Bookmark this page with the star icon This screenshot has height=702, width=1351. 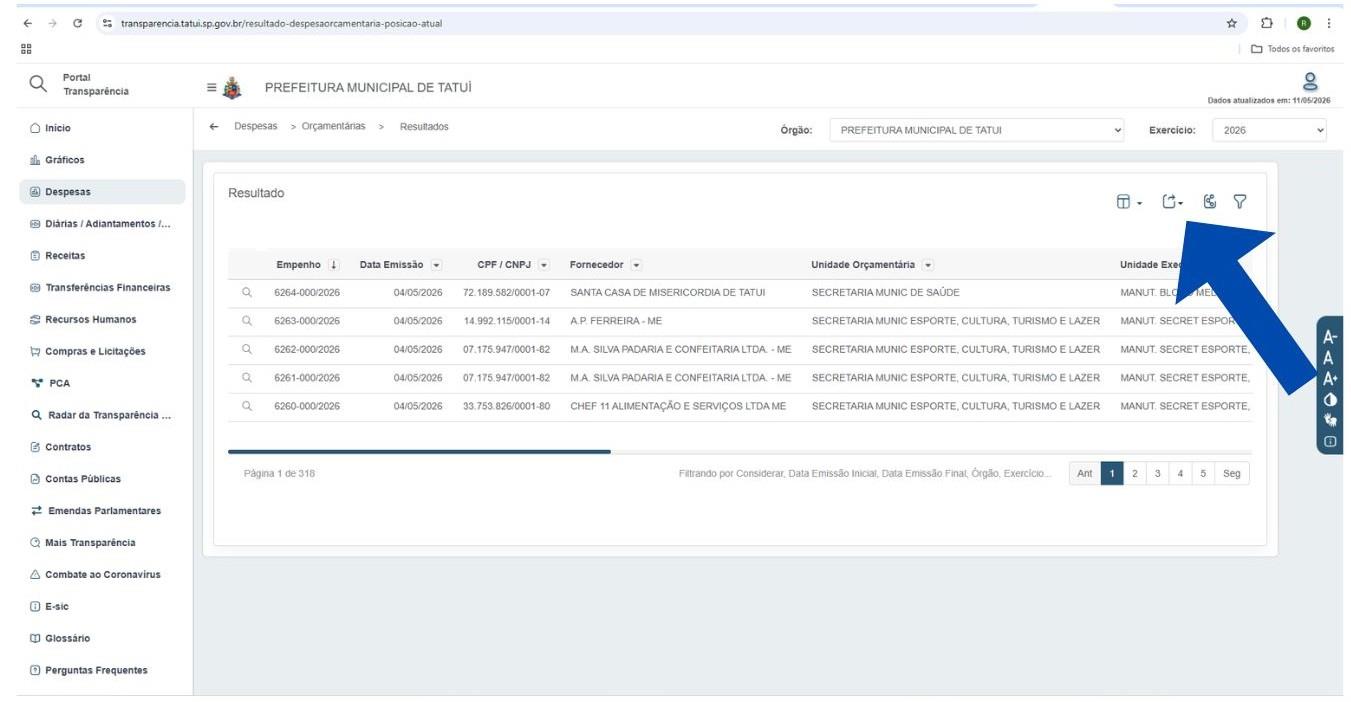pyautogui.click(x=1231, y=24)
